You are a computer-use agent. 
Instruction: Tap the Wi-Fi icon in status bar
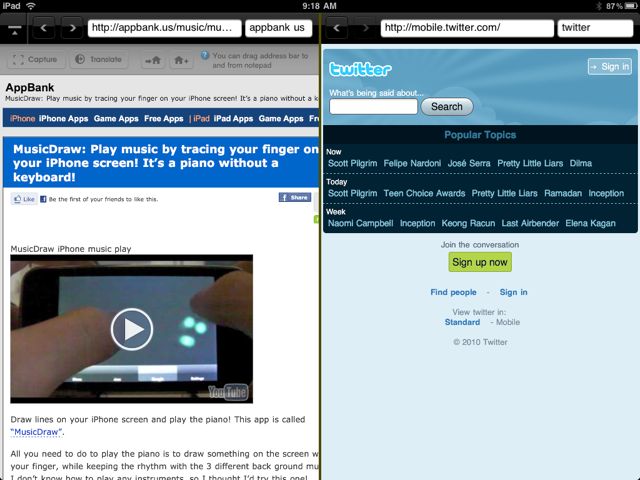[31, 6]
